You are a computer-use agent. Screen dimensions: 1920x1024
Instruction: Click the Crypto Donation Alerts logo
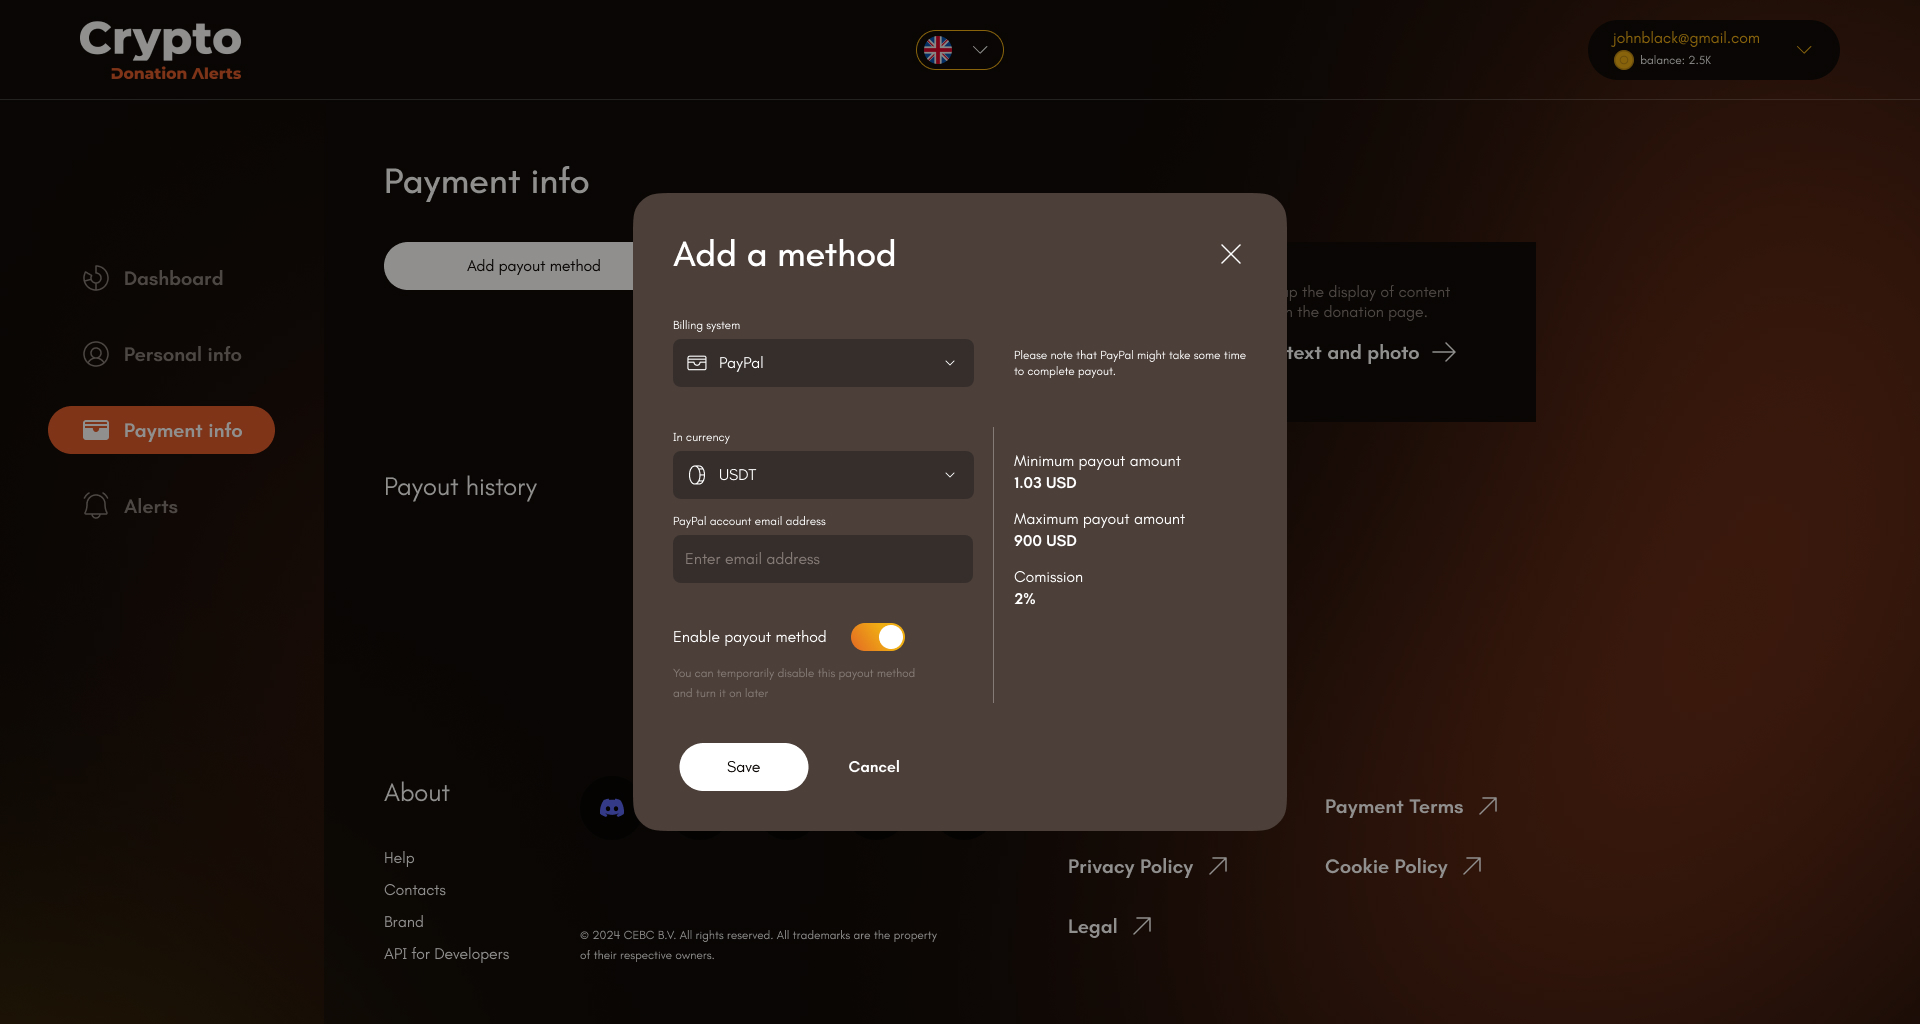pos(161,50)
